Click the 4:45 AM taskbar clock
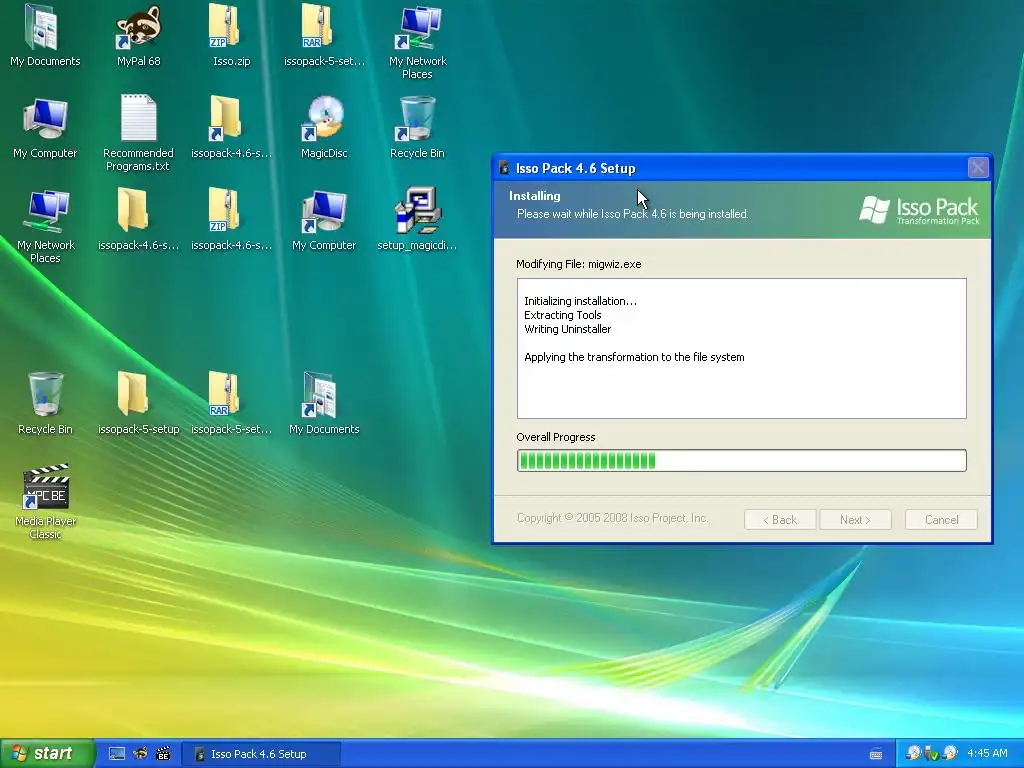 [x=987, y=754]
